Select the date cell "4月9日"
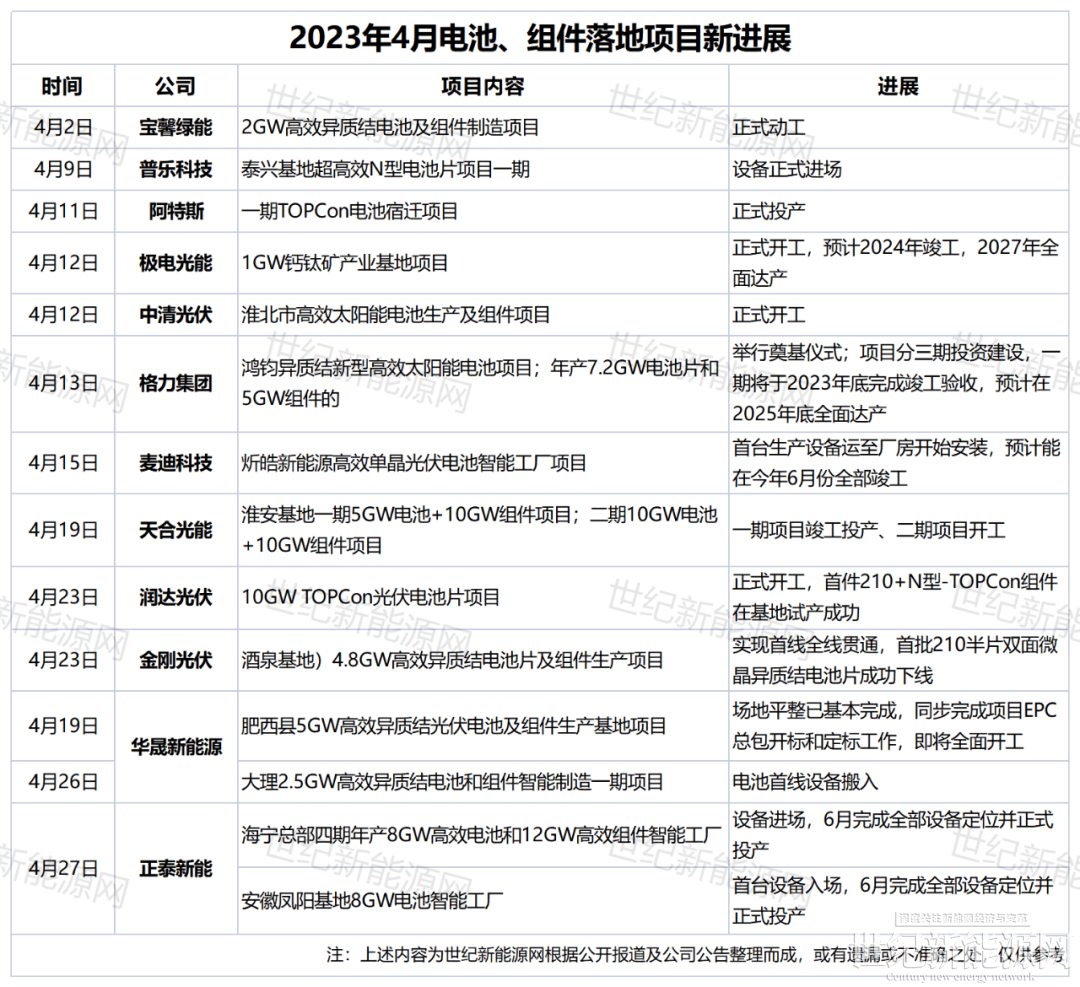Viewport: 1080px width, 987px height. tap(63, 169)
